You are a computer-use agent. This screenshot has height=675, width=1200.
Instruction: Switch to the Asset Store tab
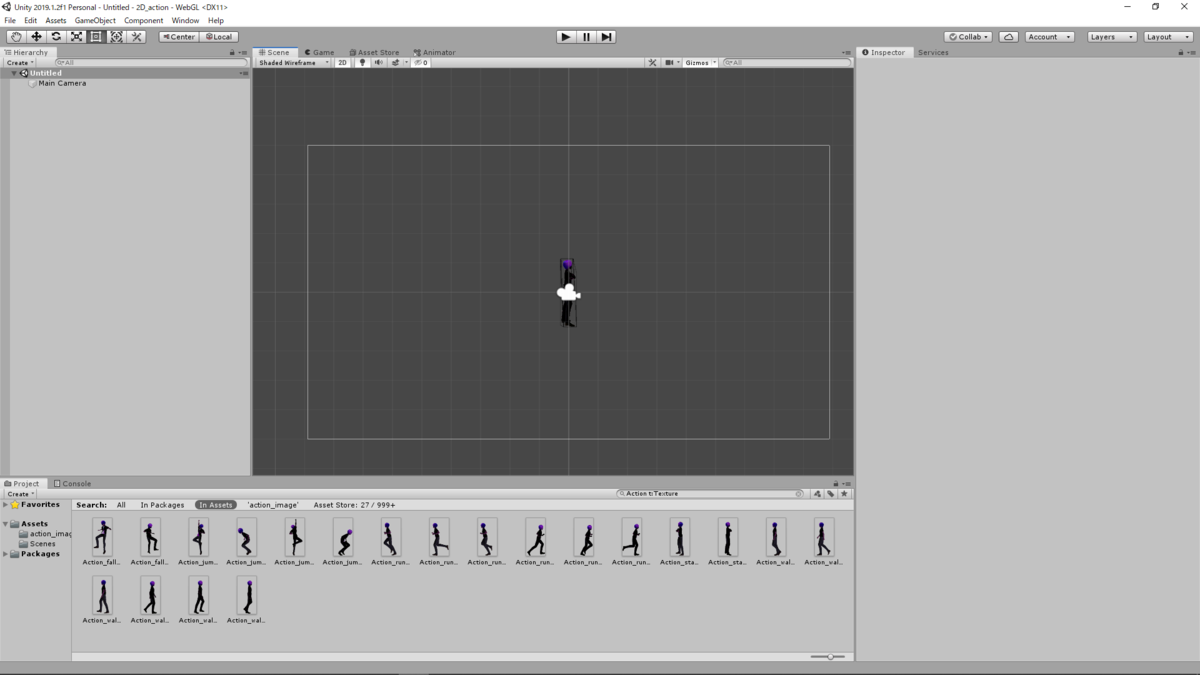tap(374, 53)
